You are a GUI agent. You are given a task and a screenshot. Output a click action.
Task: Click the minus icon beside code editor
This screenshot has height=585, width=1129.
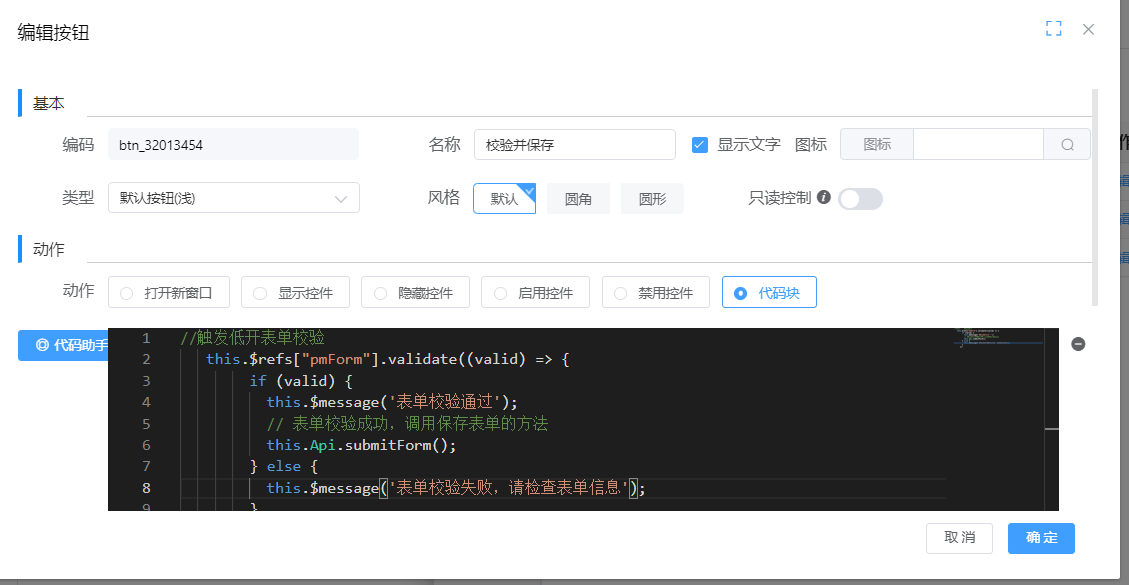pos(1078,344)
